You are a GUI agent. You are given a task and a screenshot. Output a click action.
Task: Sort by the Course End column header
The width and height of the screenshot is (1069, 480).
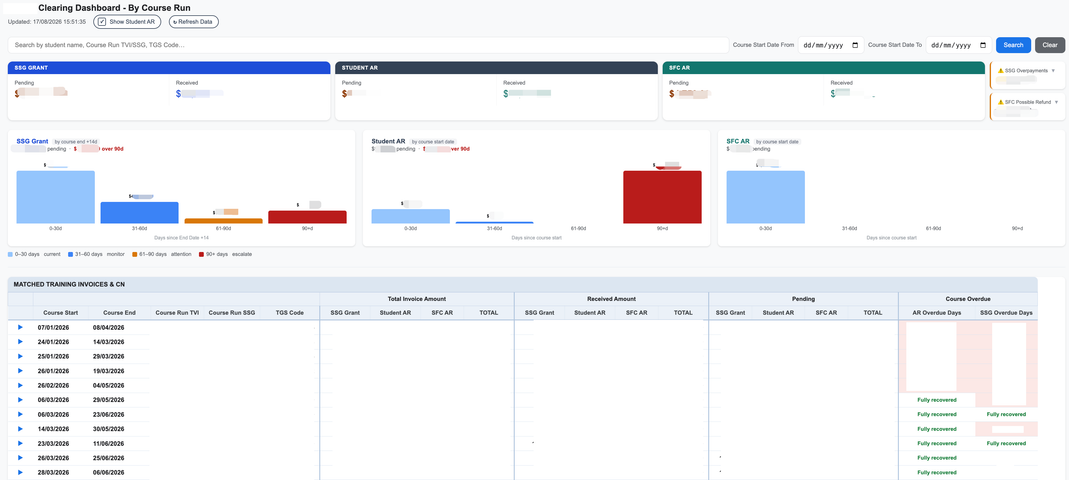coord(119,313)
